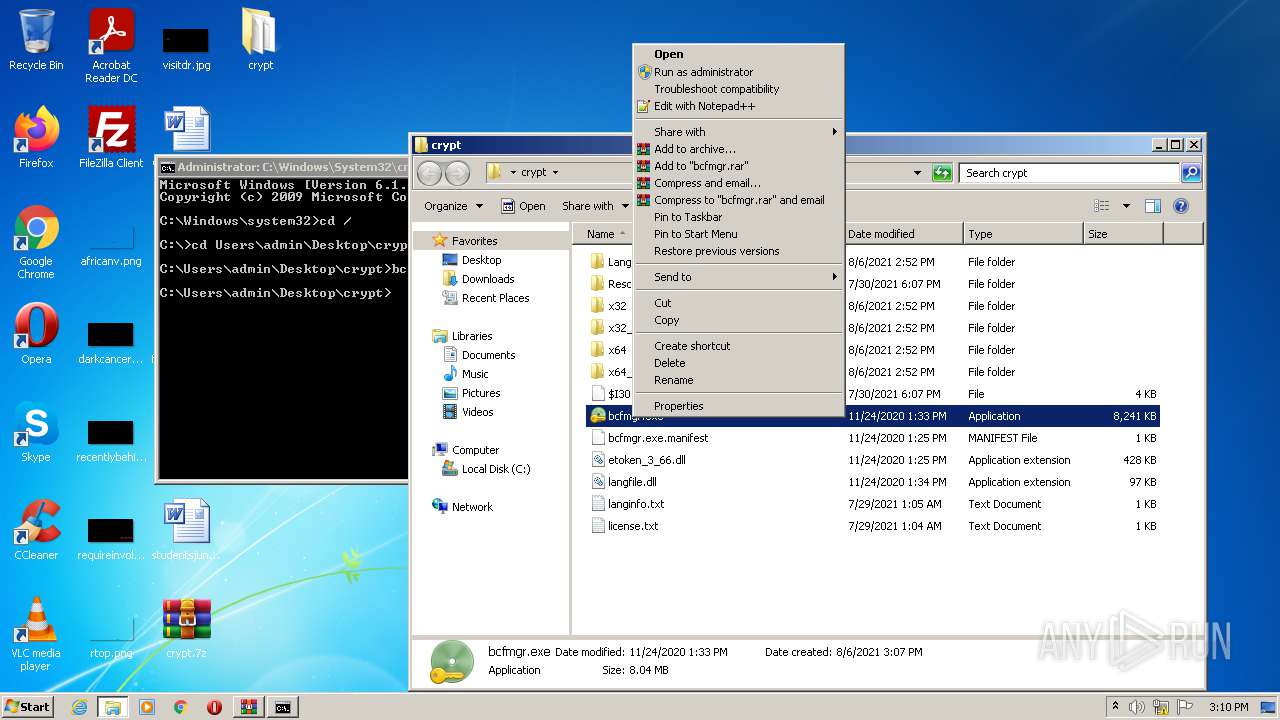Click the Explorer search magnifier button
This screenshot has width=1280, height=720.
pyautogui.click(x=1190, y=173)
